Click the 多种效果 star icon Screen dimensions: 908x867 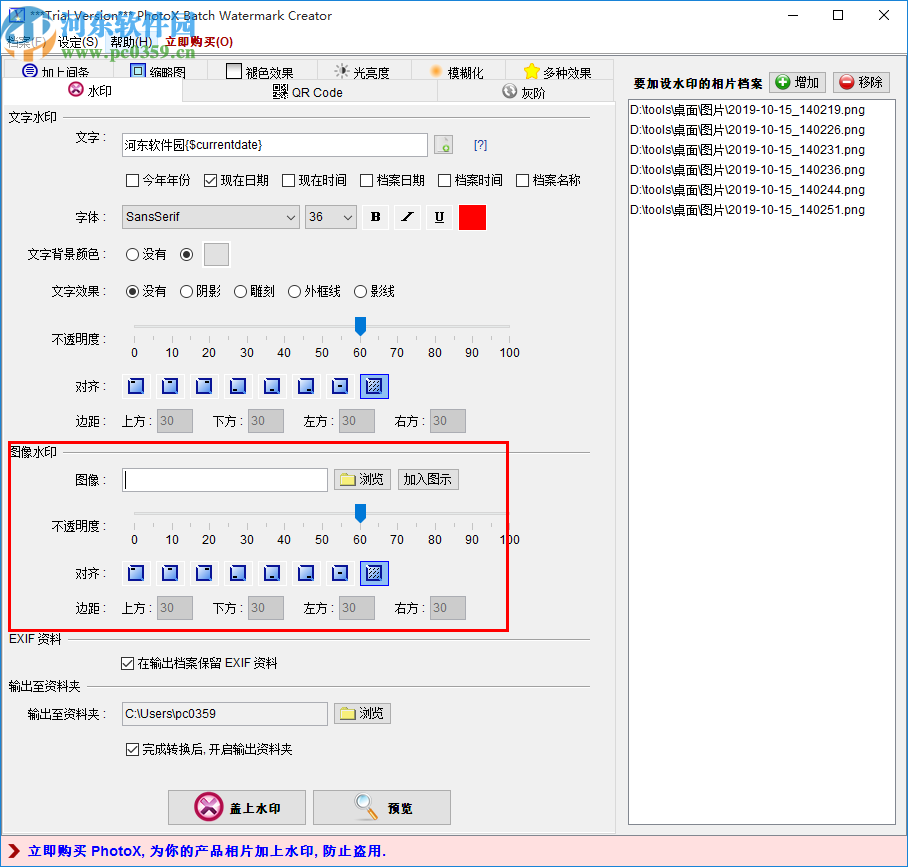530,69
